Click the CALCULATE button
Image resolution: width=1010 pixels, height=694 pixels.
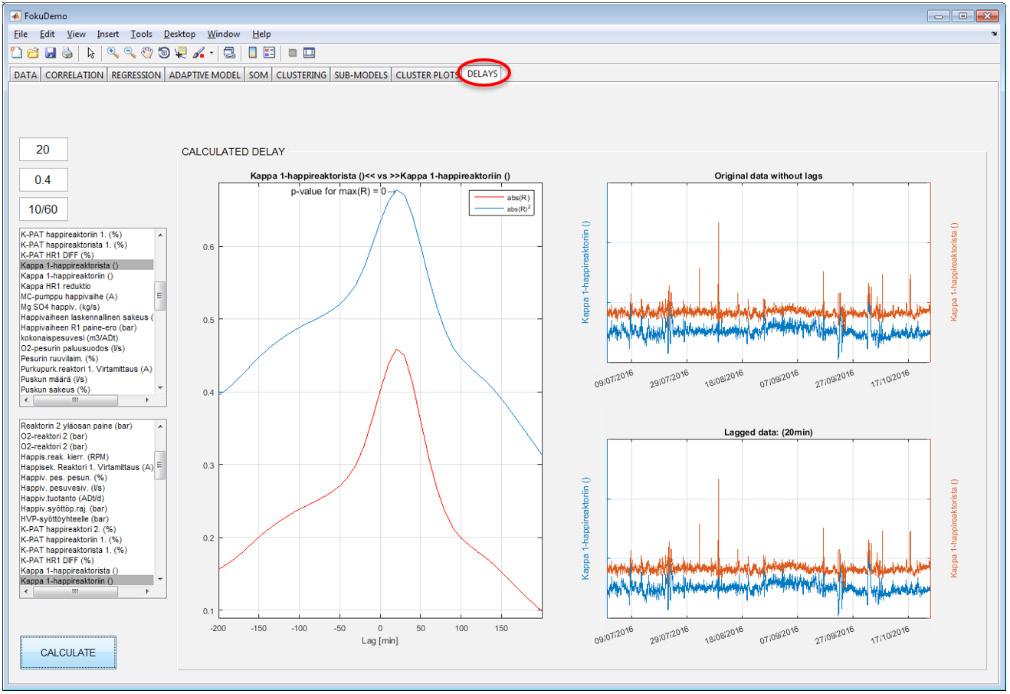pyautogui.click(x=68, y=653)
